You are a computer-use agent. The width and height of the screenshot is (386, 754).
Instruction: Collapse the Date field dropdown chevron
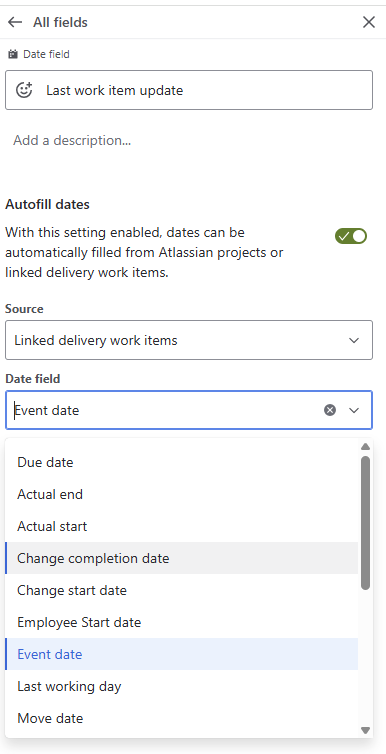[x=354, y=410]
